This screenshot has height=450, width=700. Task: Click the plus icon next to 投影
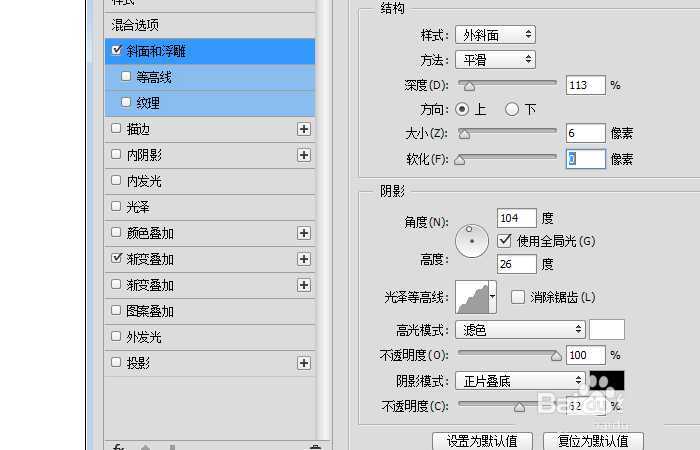[304, 363]
